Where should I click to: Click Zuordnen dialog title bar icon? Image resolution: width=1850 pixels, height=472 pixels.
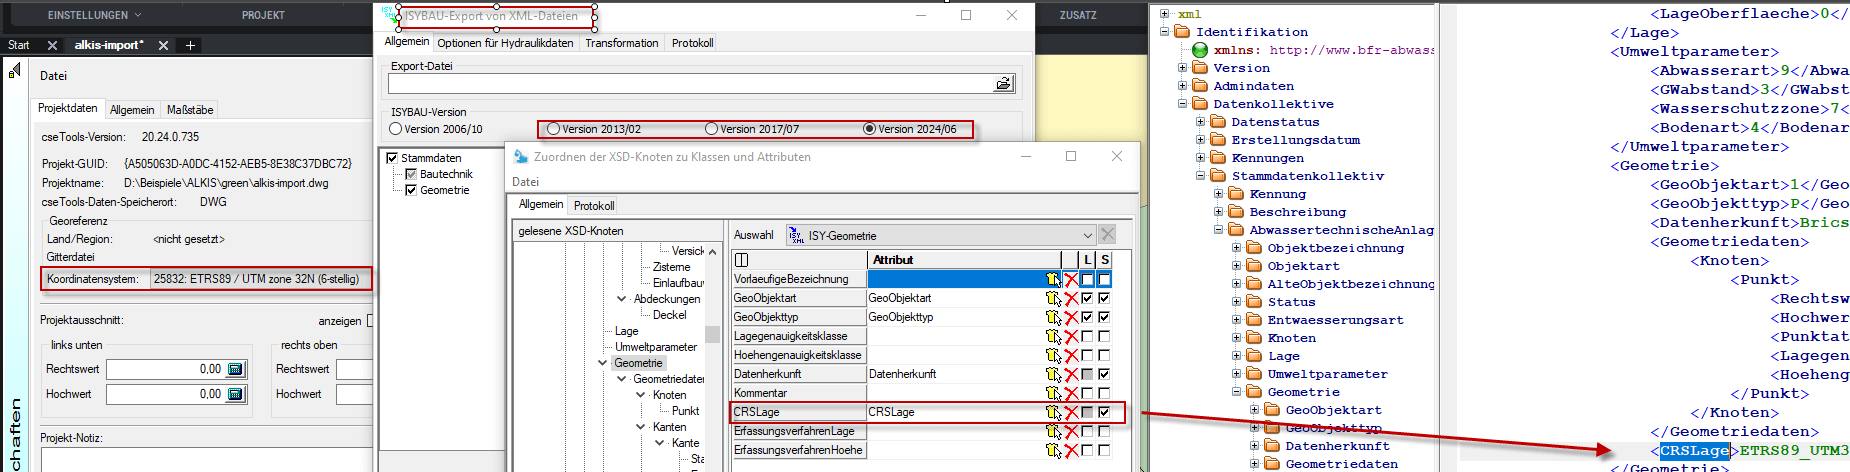tap(520, 157)
